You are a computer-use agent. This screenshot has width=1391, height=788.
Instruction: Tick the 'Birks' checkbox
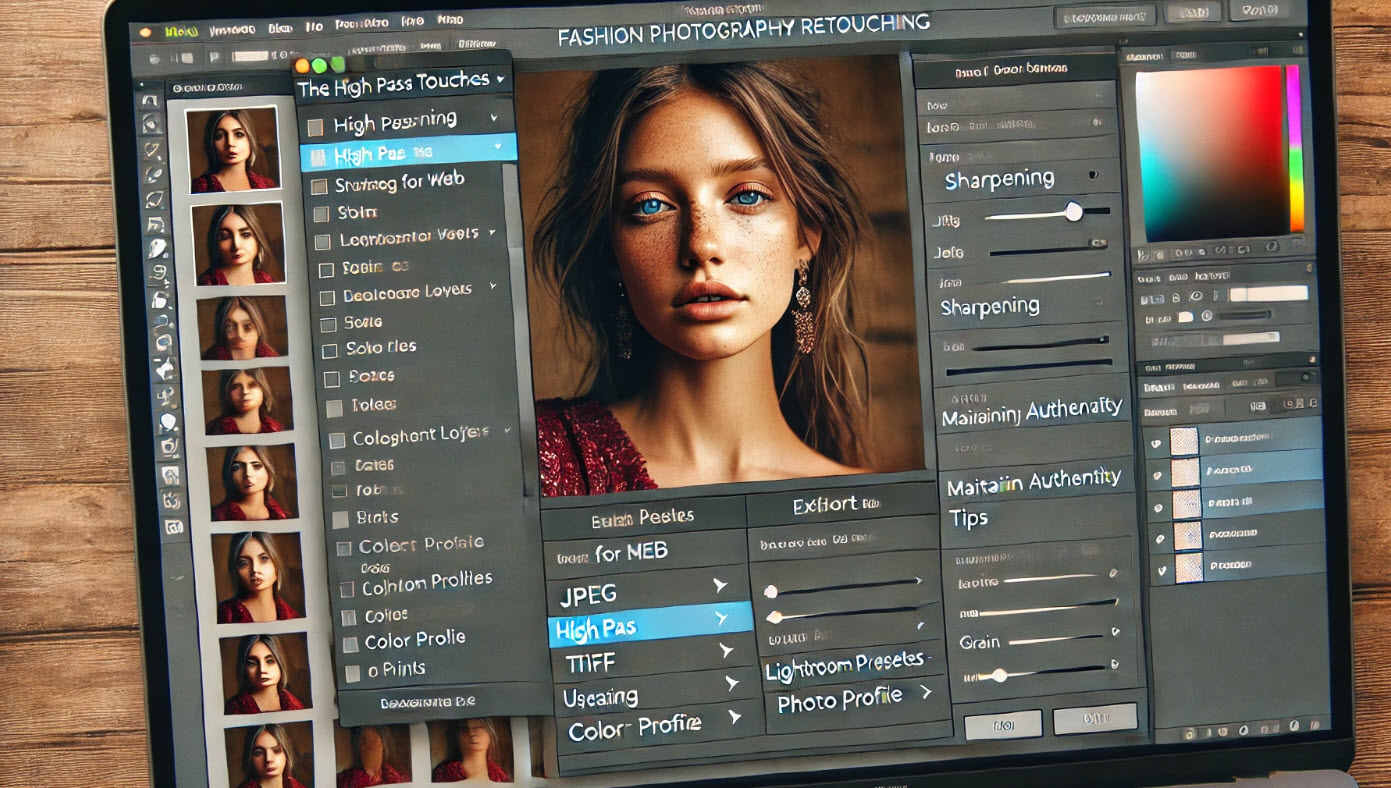[340, 519]
